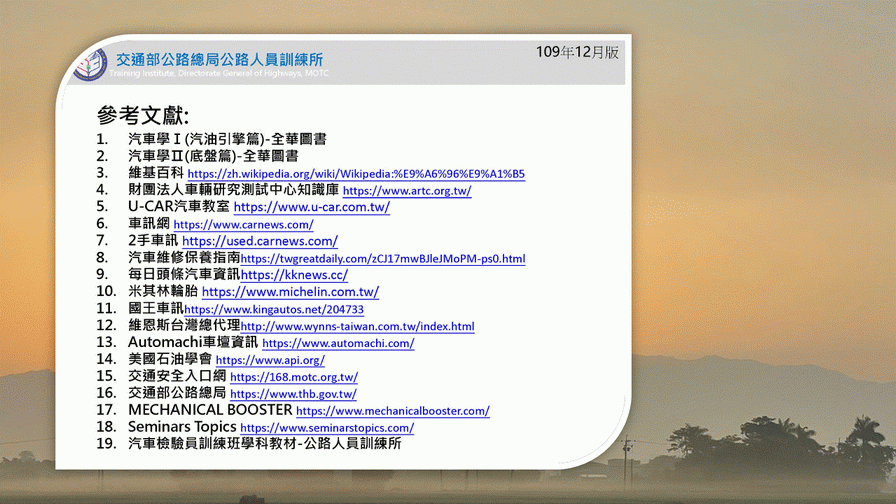Open the www.thb.gov.tw link
The width and height of the screenshot is (896, 504).
(x=293, y=395)
